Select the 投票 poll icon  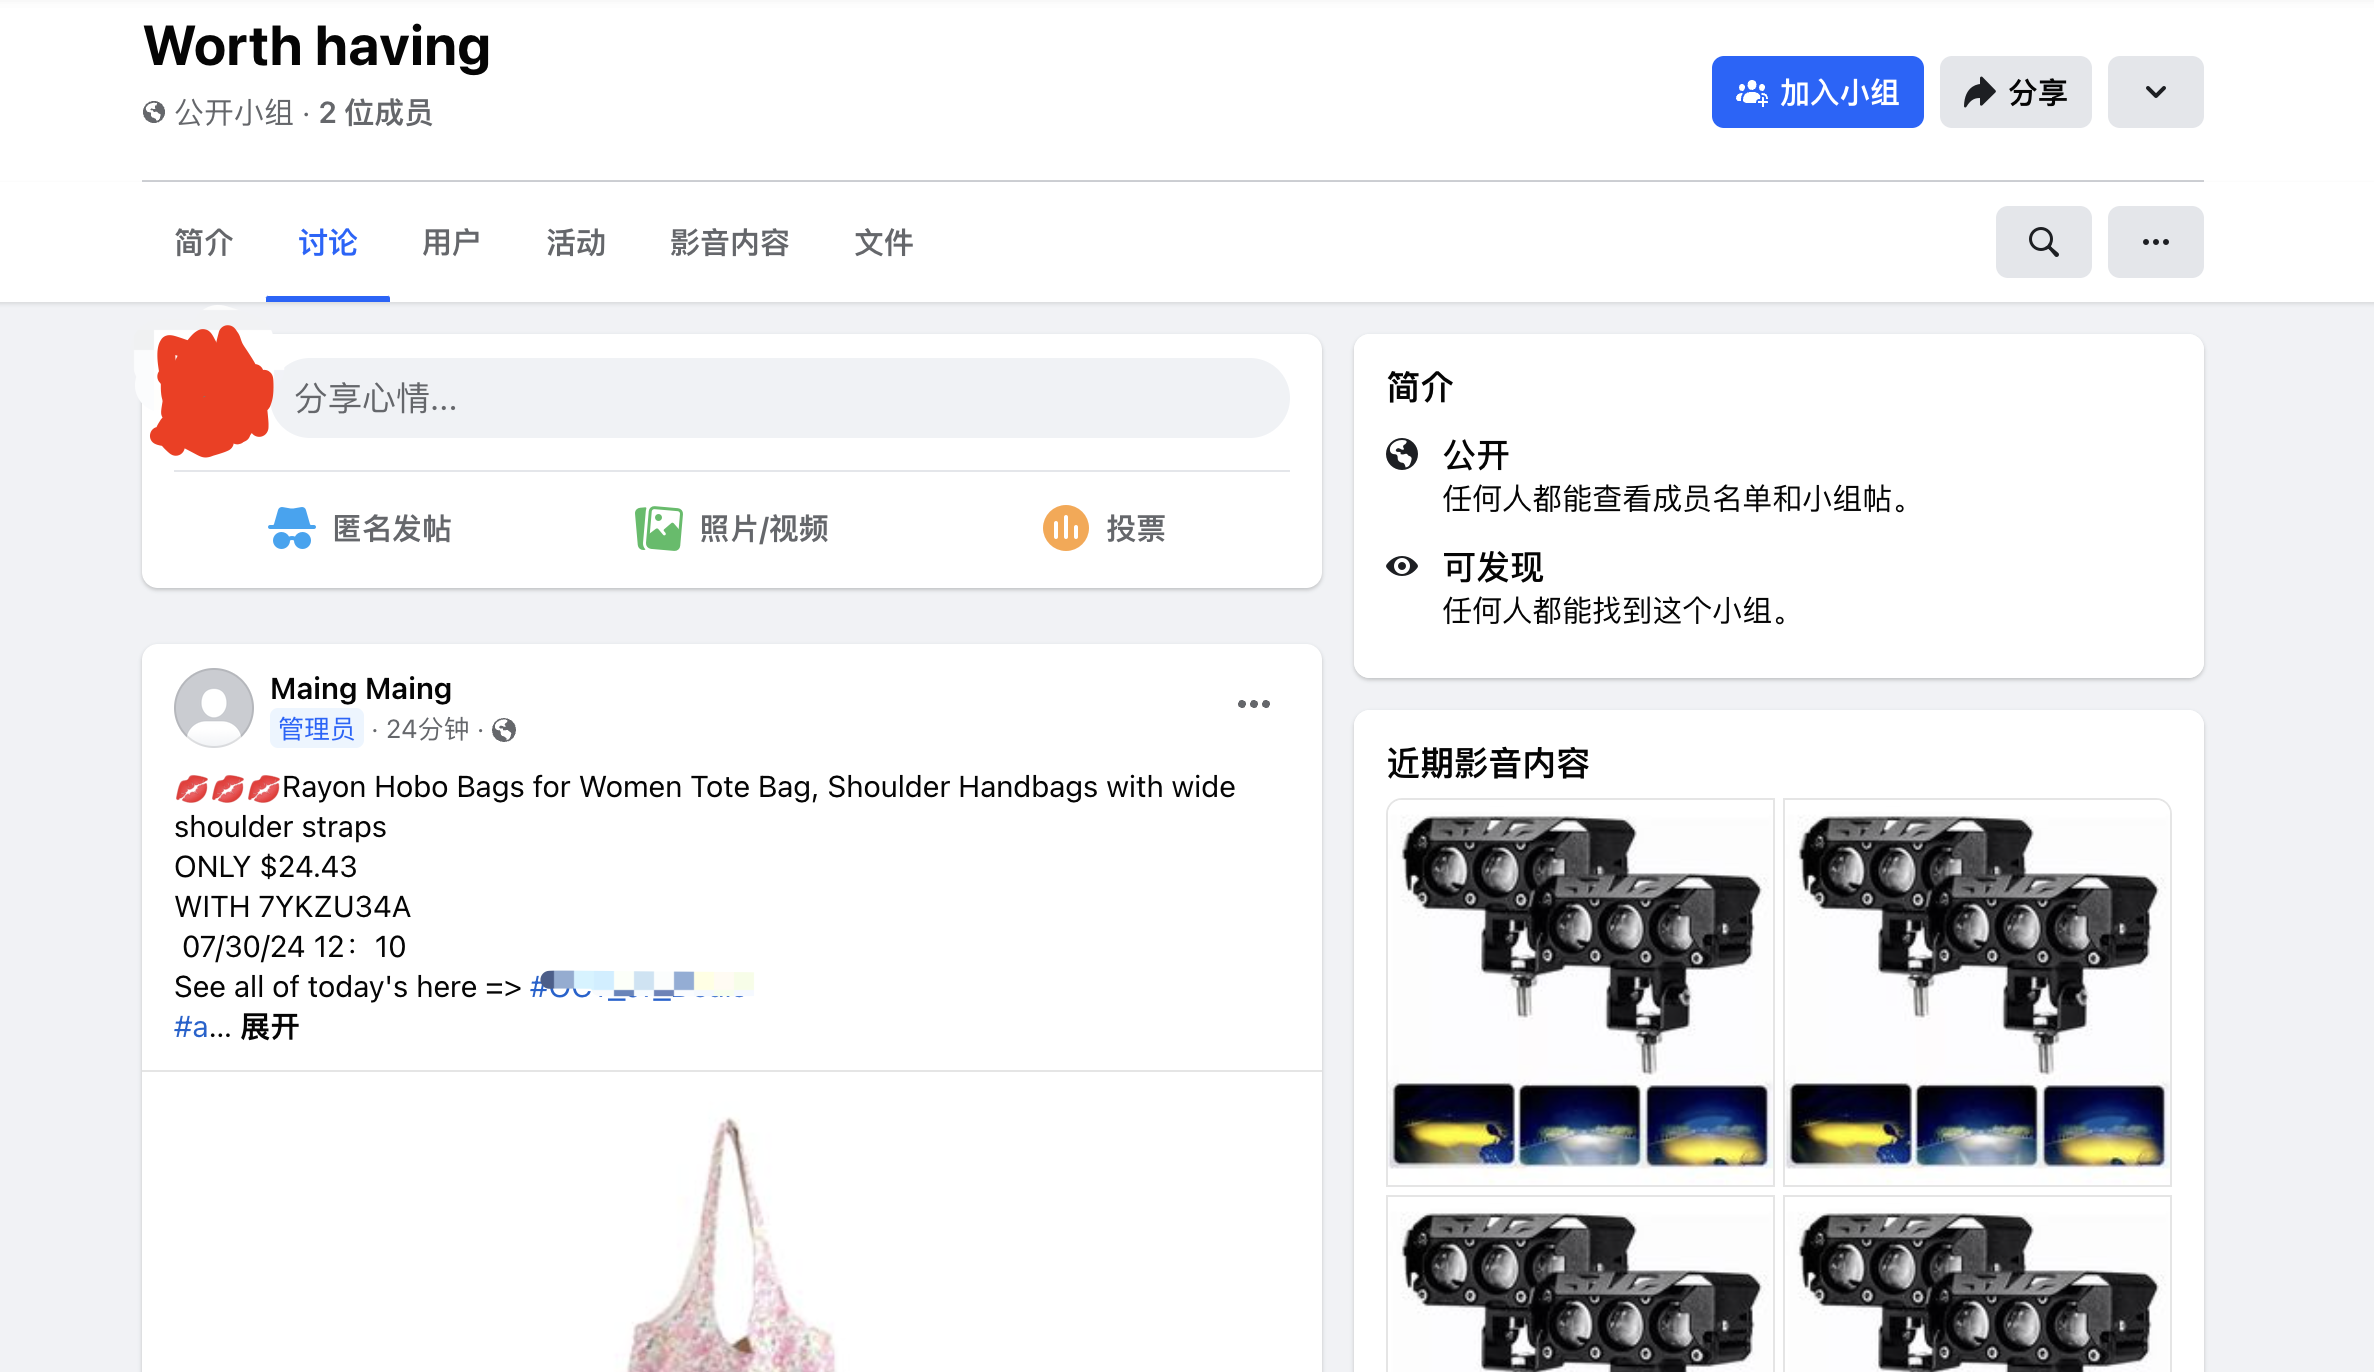[1064, 528]
